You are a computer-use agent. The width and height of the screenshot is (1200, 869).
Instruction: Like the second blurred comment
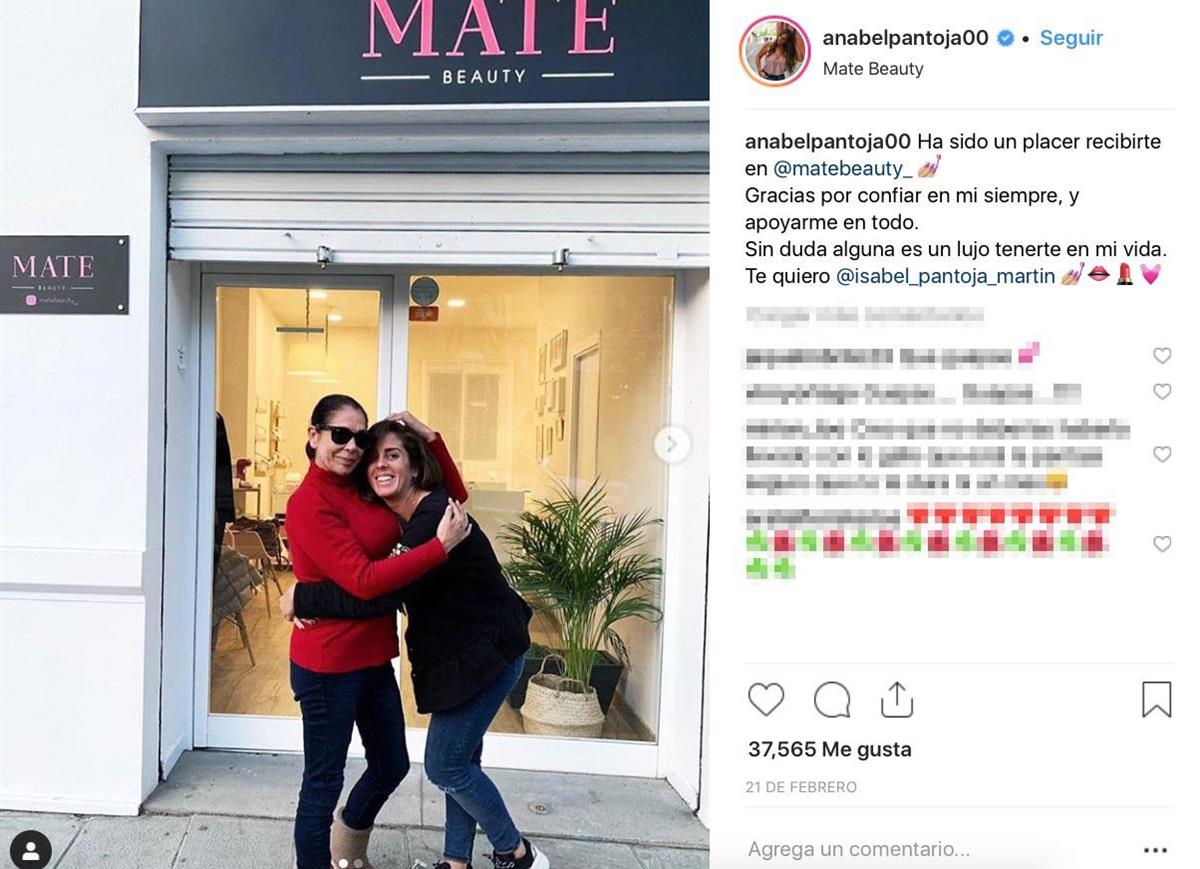click(1162, 391)
